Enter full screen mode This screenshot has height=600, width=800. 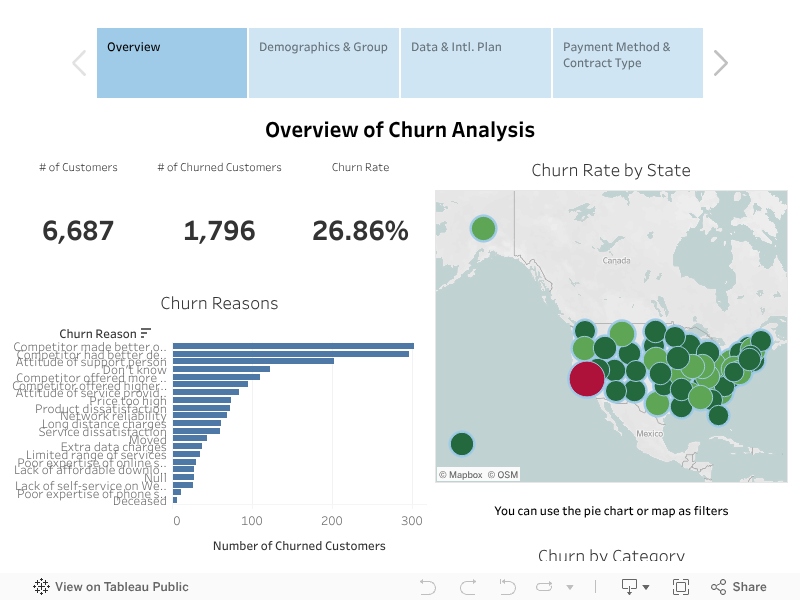coord(681,587)
